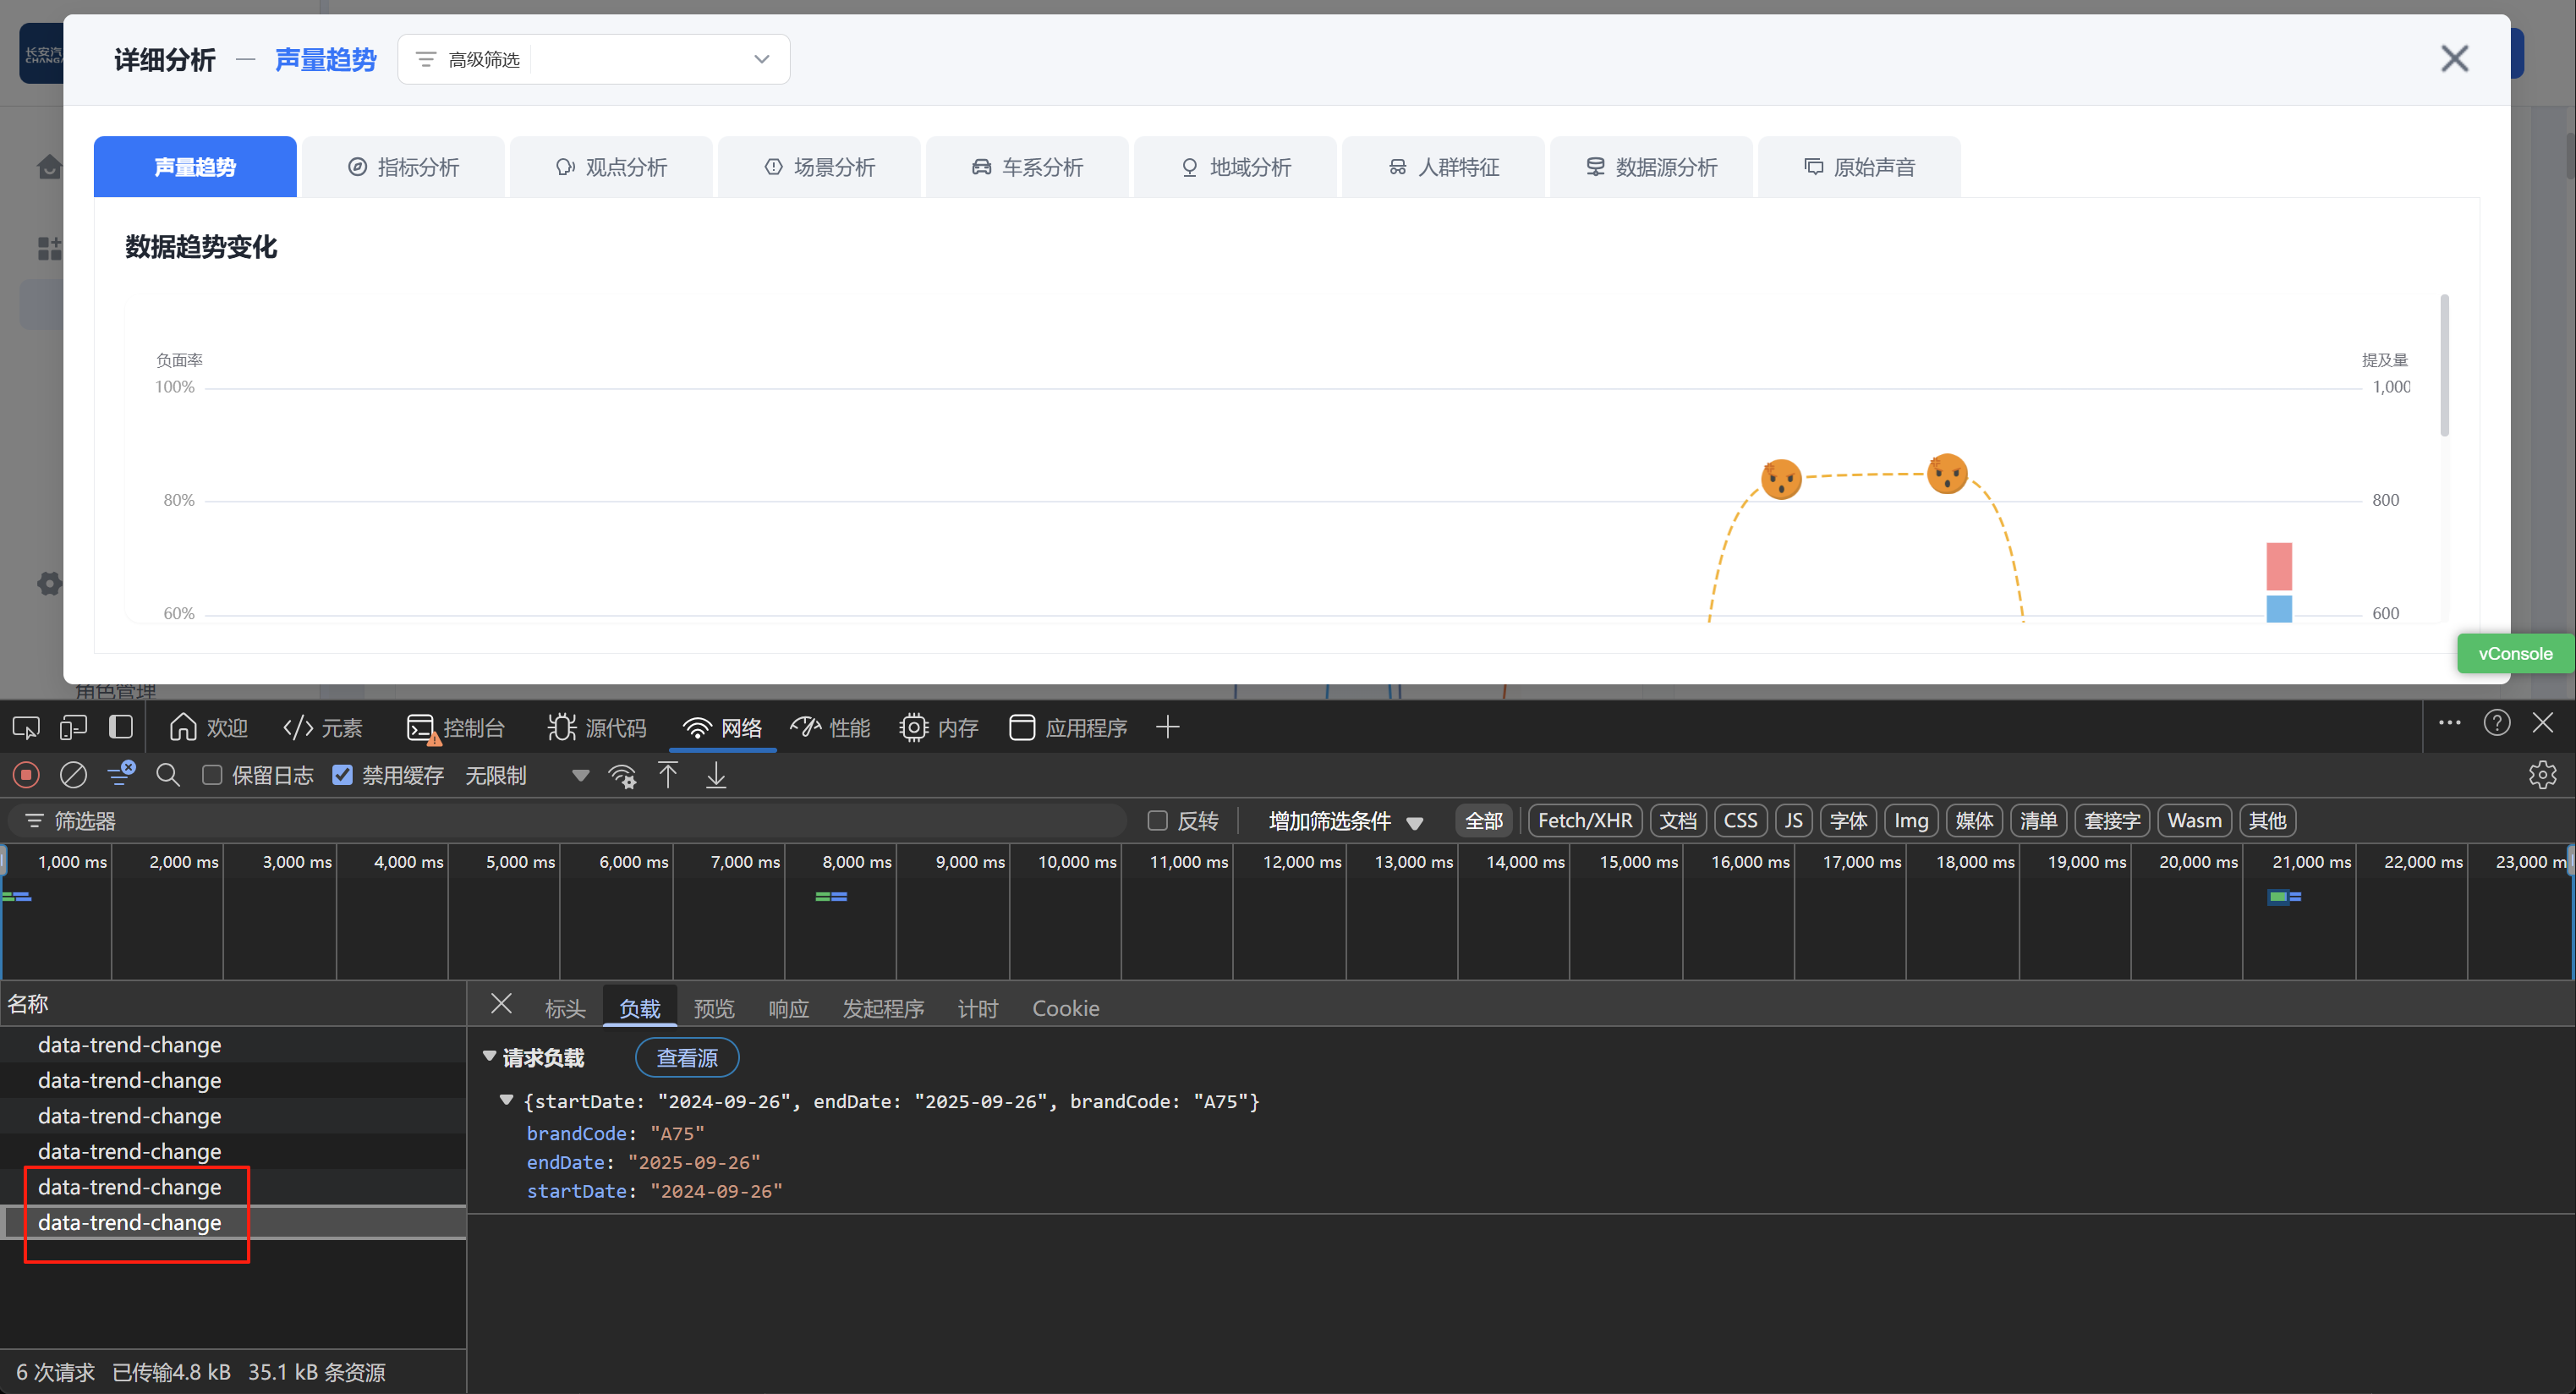Switch to the 指标分析 tab
The width and height of the screenshot is (2576, 1394).
coord(403,167)
